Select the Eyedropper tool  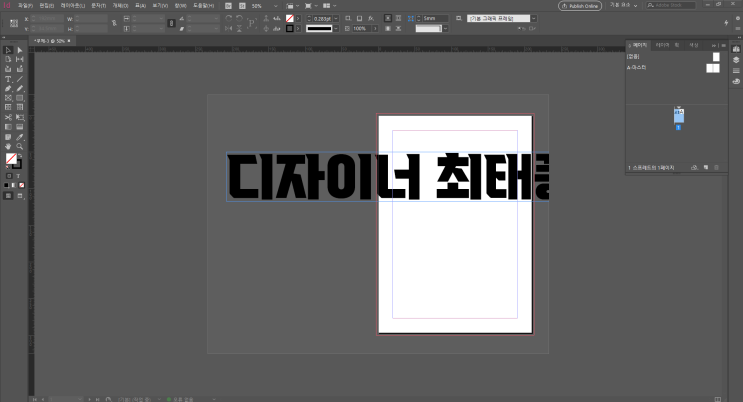19,137
